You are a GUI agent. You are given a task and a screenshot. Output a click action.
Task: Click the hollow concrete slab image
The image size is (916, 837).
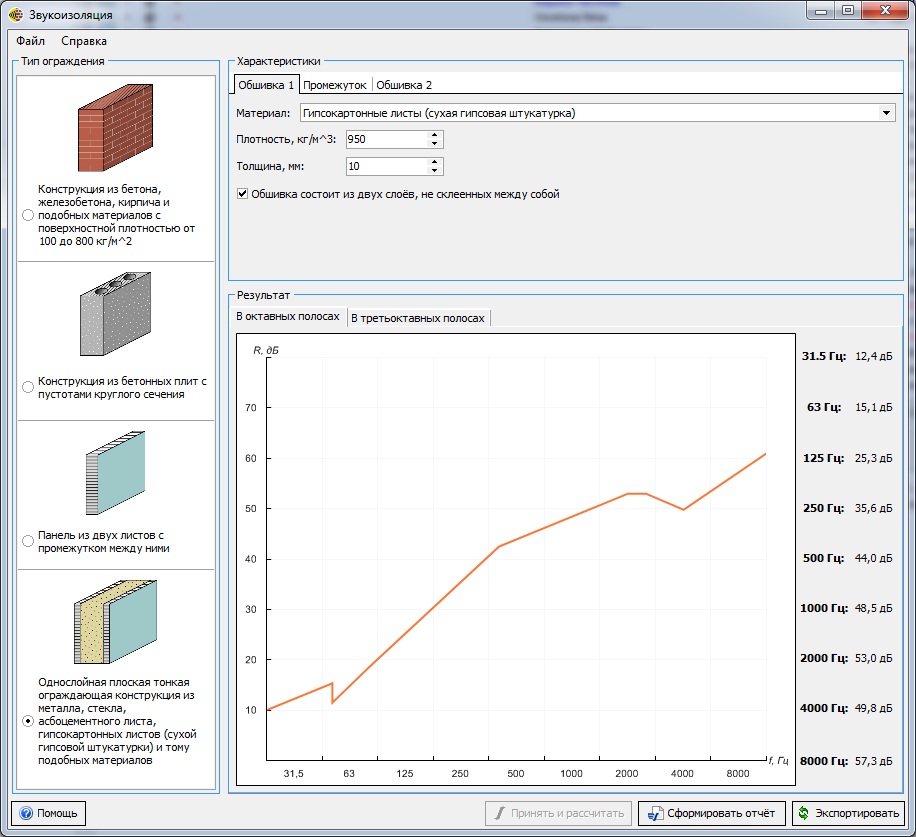point(115,316)
